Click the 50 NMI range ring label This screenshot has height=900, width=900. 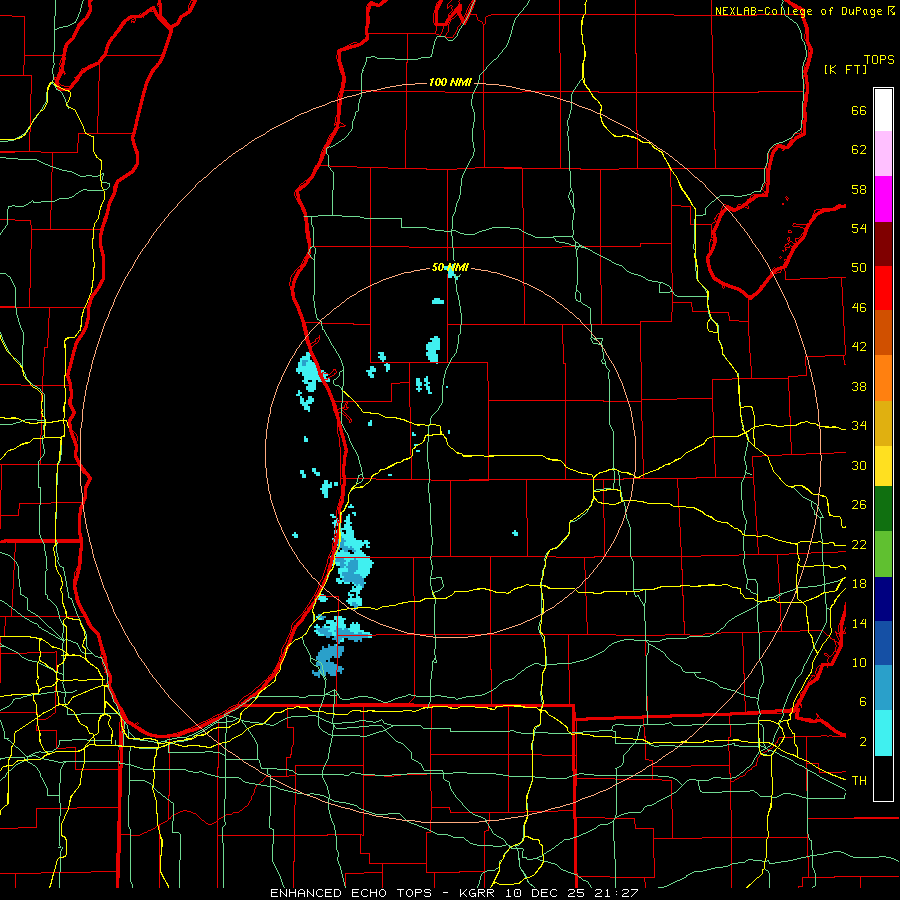450,267
